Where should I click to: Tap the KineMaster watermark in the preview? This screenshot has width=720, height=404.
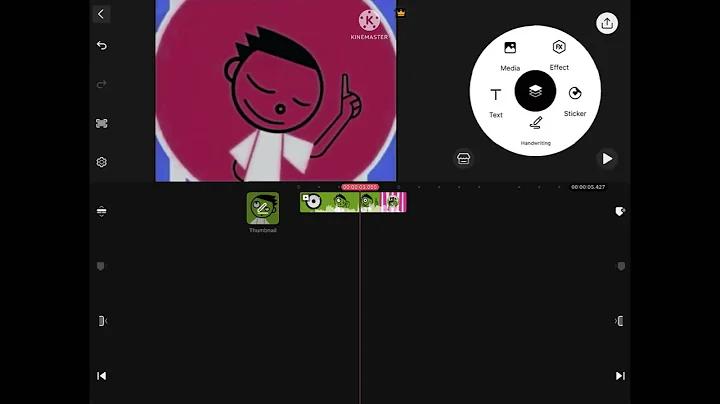369,25
